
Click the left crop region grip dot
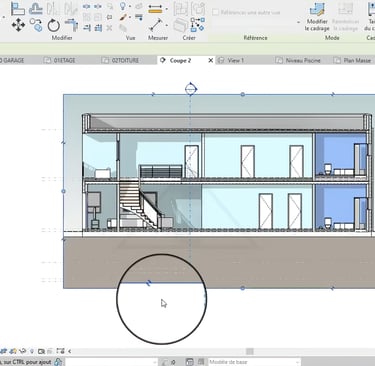click(x=63, y=191)
